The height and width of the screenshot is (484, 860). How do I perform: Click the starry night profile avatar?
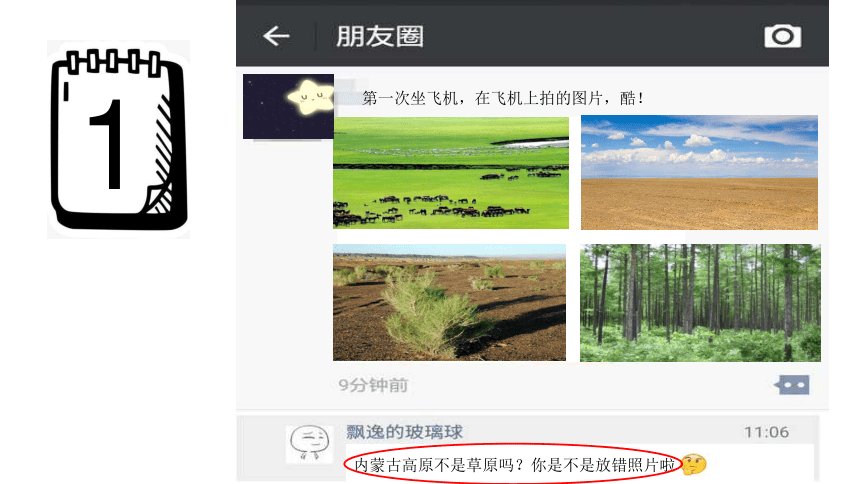[x=288, y=106]
